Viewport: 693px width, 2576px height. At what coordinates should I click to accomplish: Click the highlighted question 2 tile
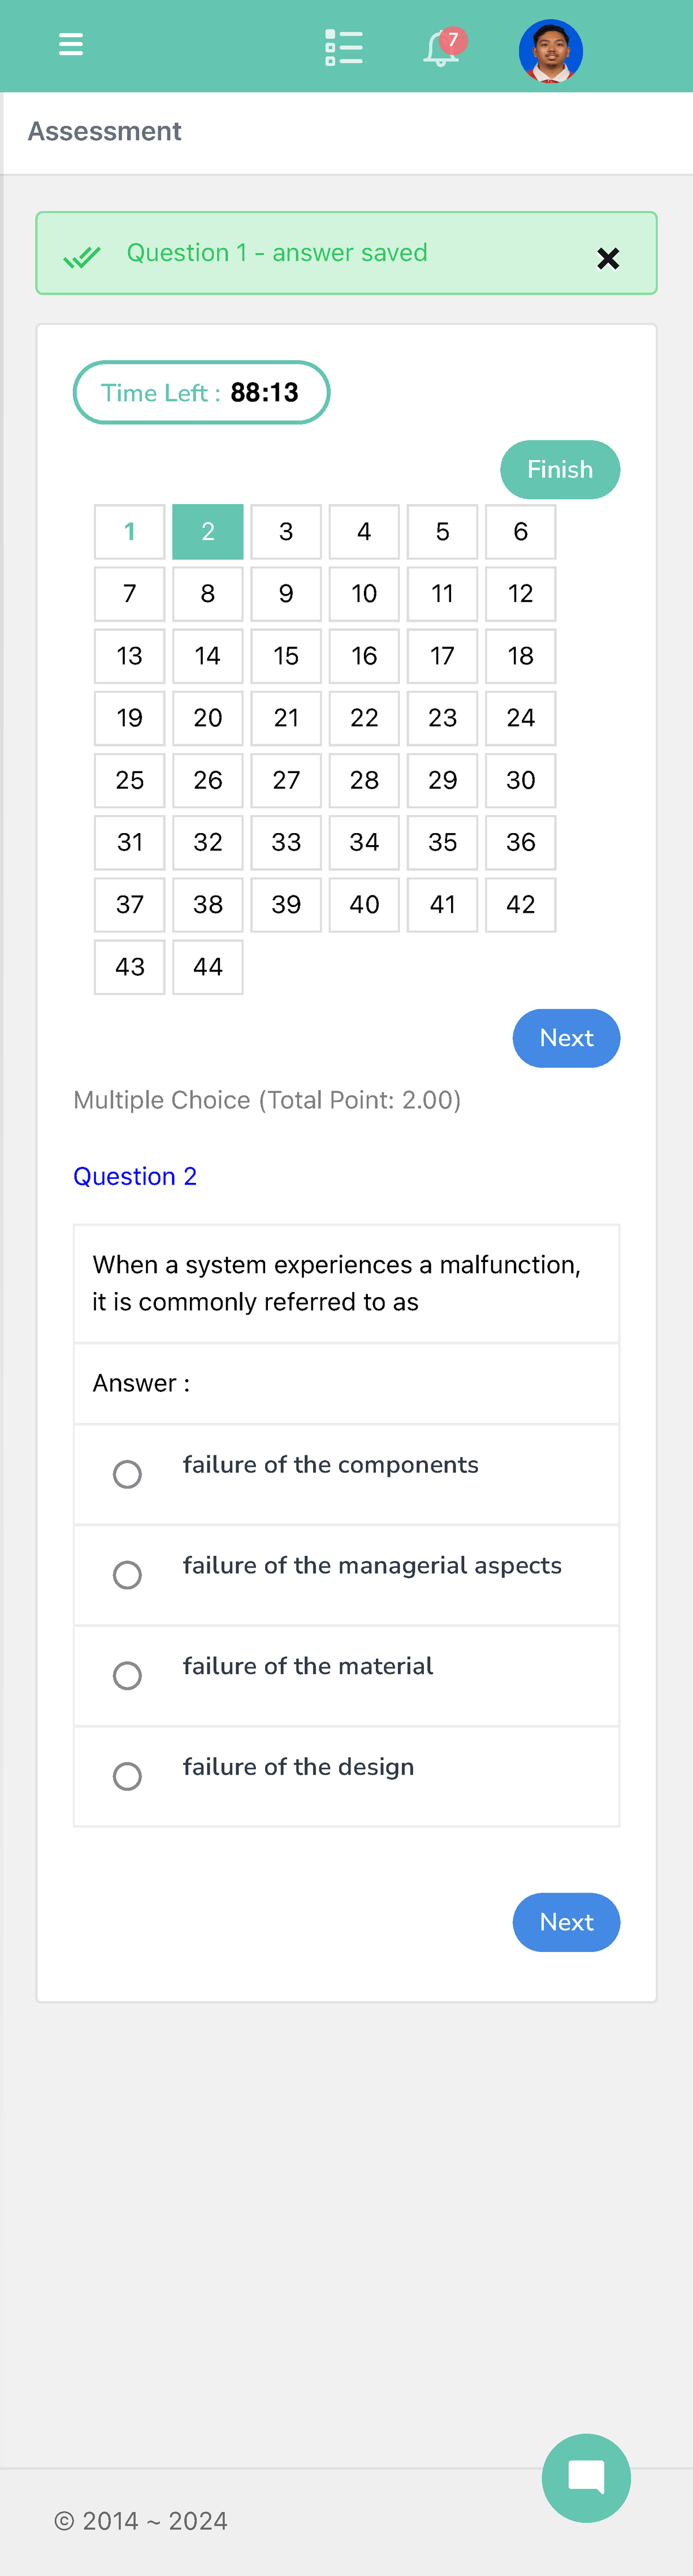[x=207, y=532]
